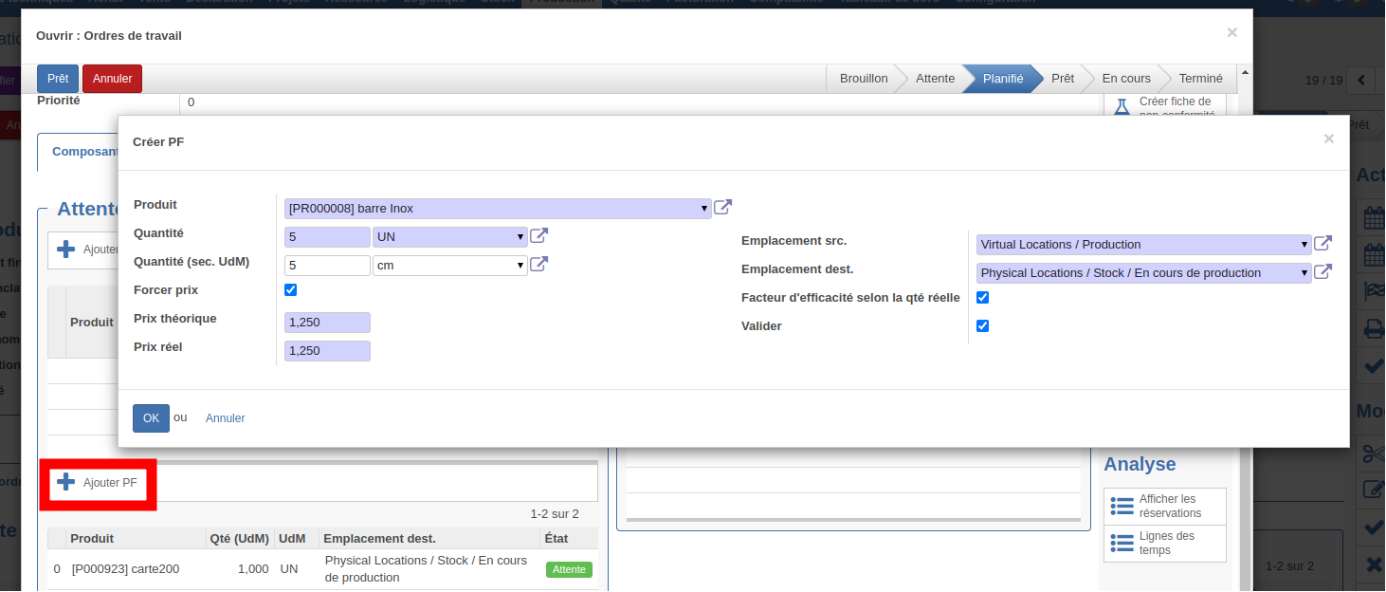Open the UN unit dropdown

(450, 237)
